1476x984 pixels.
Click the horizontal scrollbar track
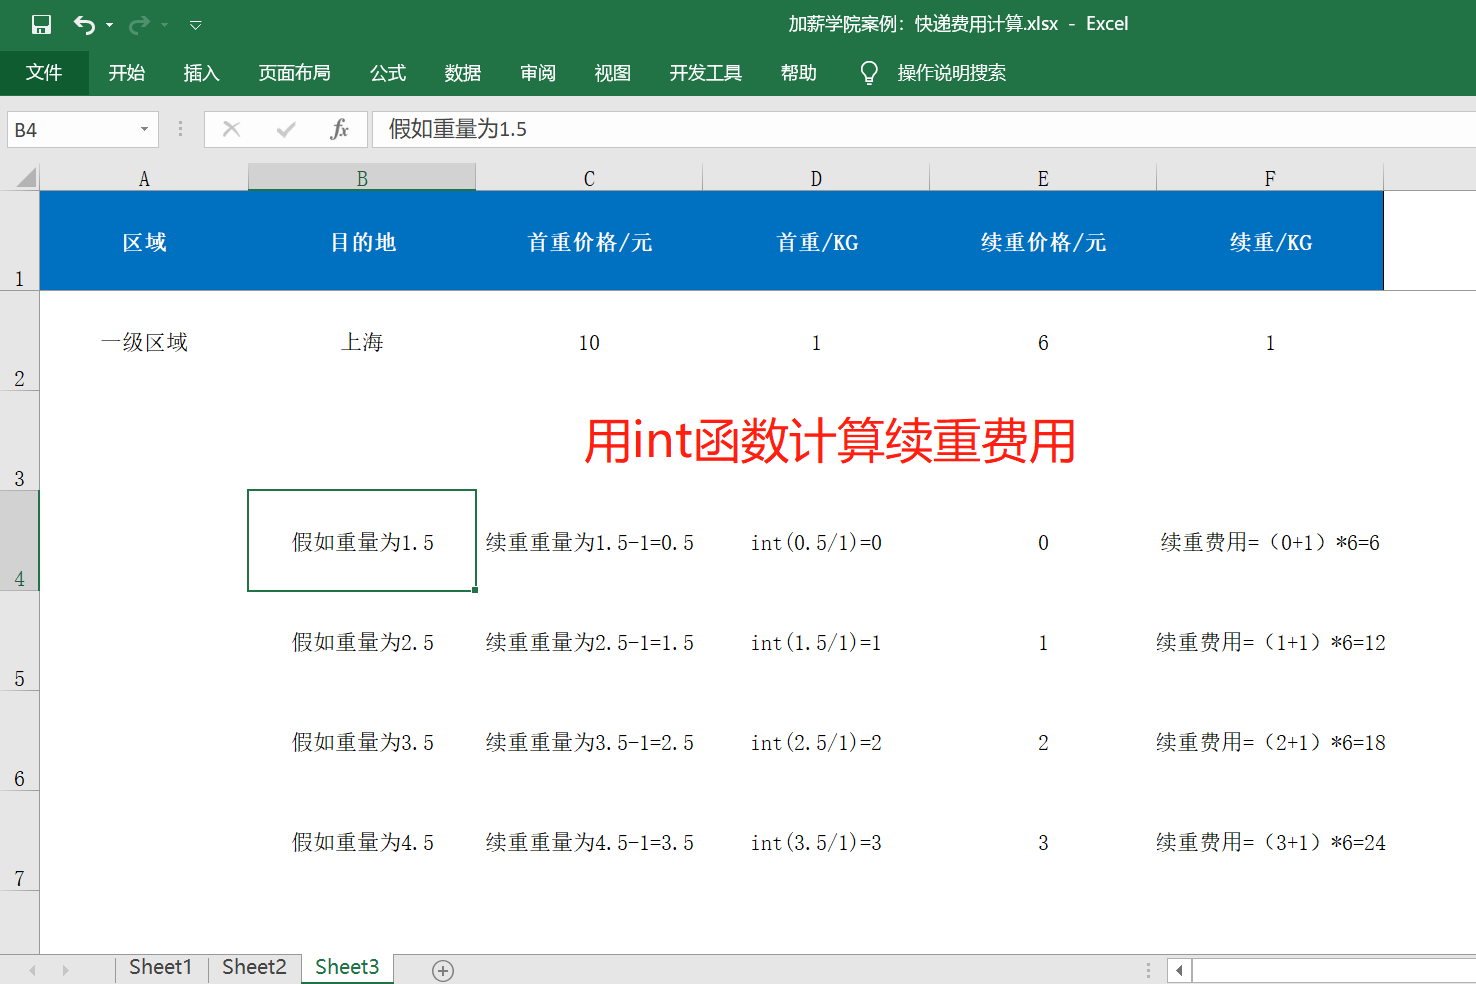(x=1334, y=970)
